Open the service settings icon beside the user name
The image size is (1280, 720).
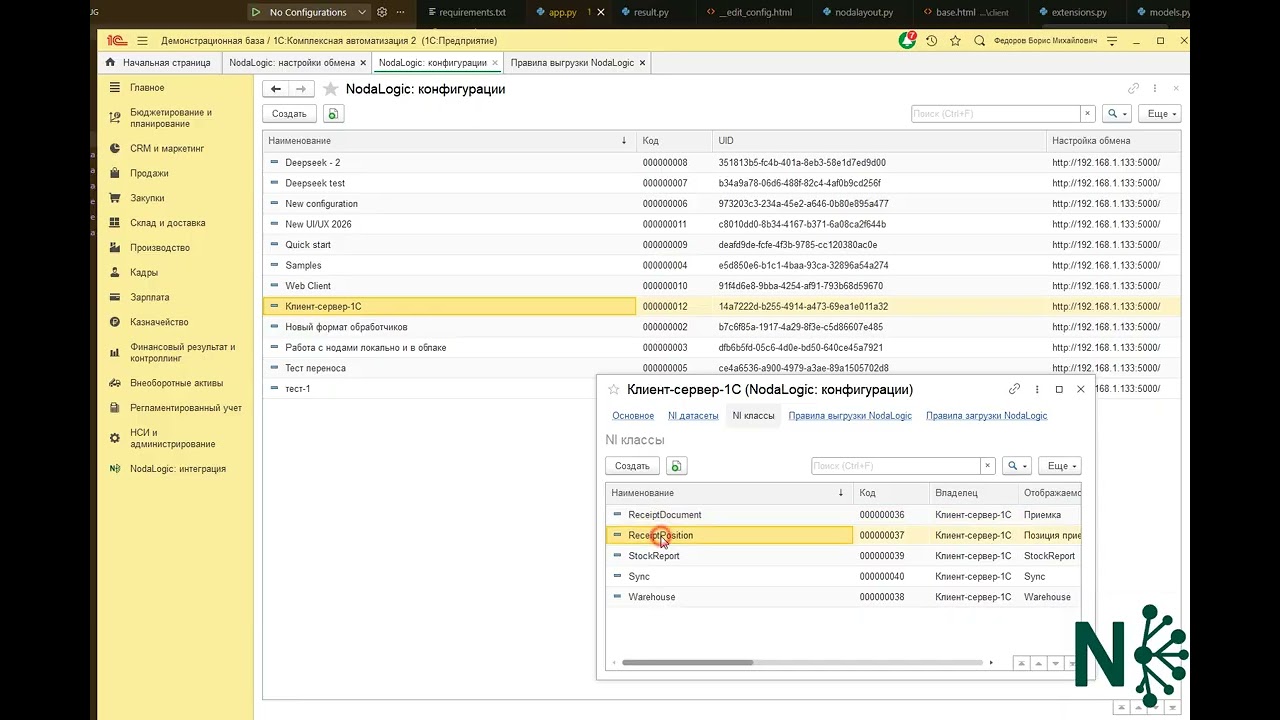[1112, 41]
